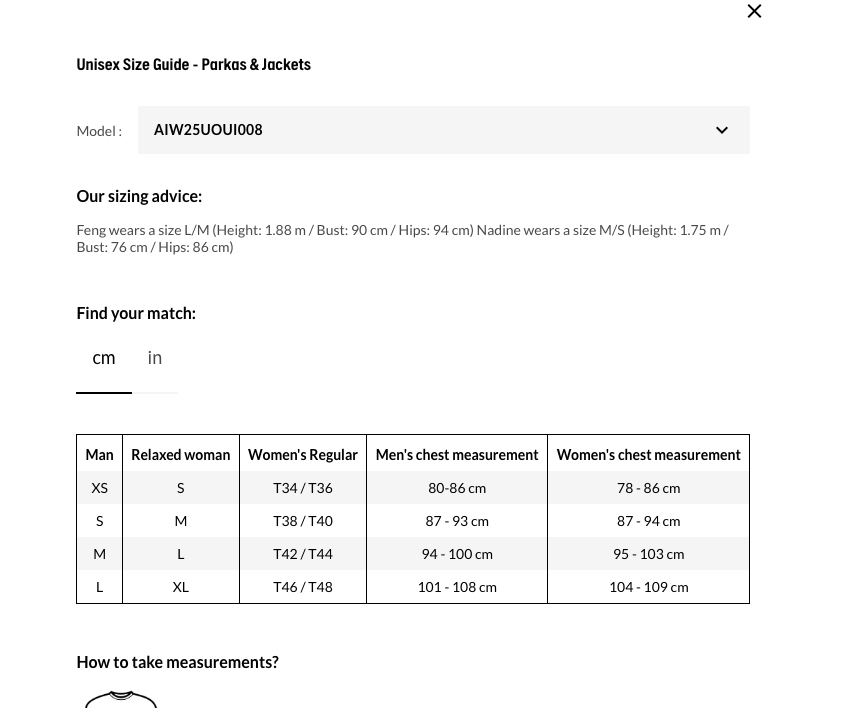The width and height of the screenshot is (867, 708).
Task: Click the Women's chest measurement header
Action: 648,455
